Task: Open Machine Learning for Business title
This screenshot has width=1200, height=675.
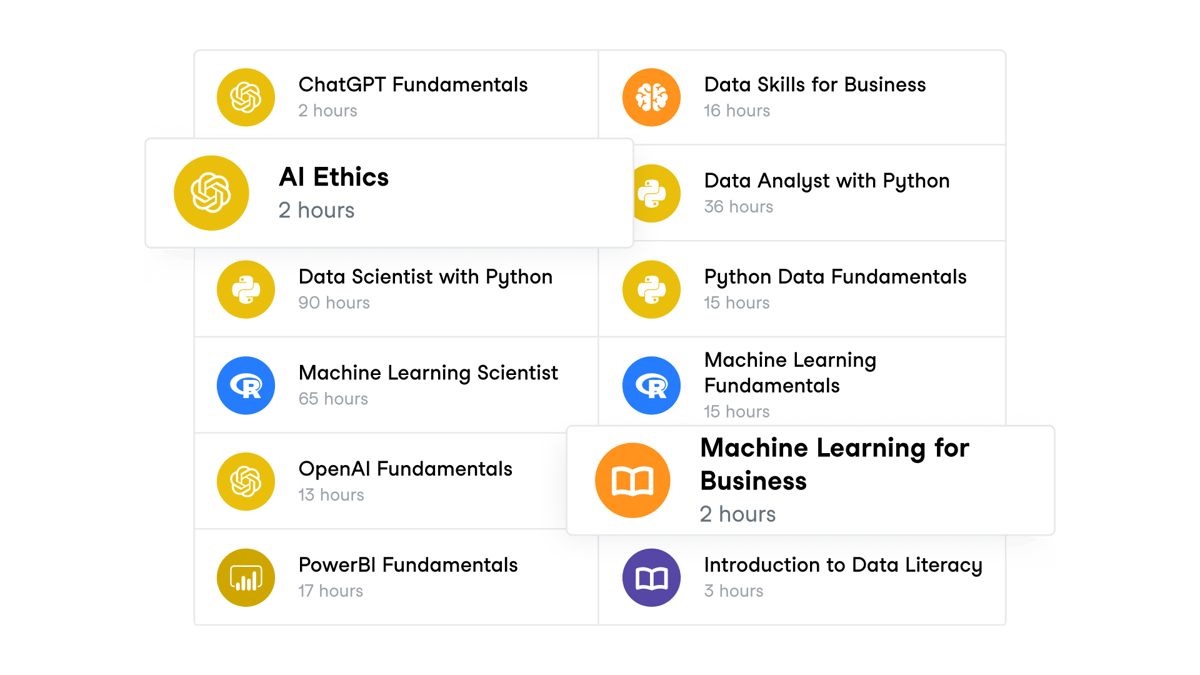Action: pyautogui.click(x=834, y=464)
